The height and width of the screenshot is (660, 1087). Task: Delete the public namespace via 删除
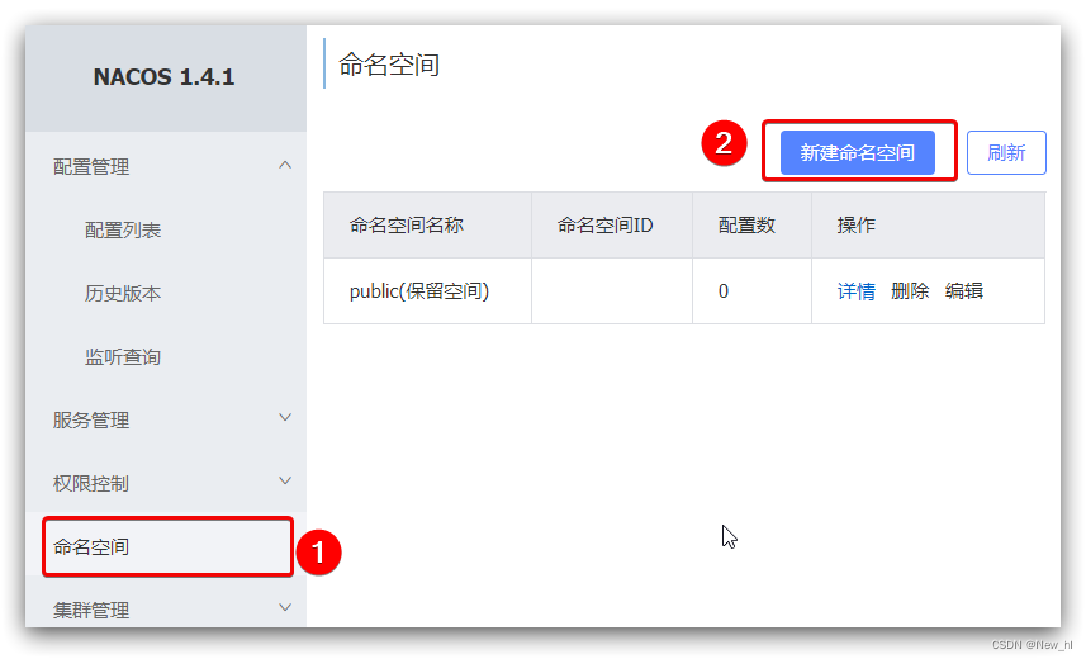(x=910, y=291)
